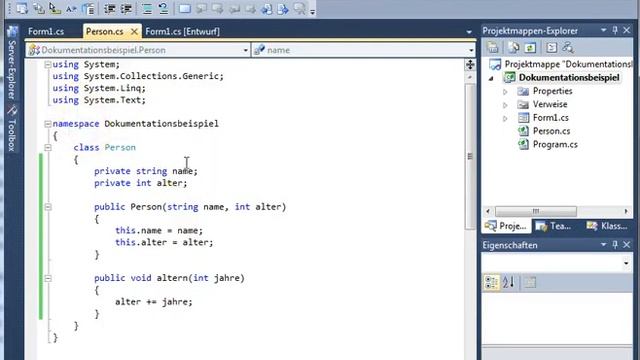640x360 pixels.
Task: Close the Projektmappen-Explorer panel
Action: (627, 30)
